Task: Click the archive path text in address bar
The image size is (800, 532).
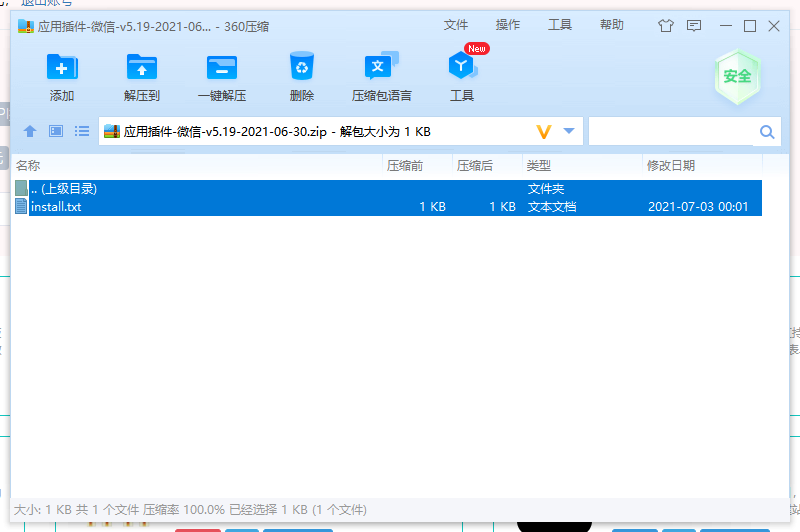Action: tap(277, 132)
